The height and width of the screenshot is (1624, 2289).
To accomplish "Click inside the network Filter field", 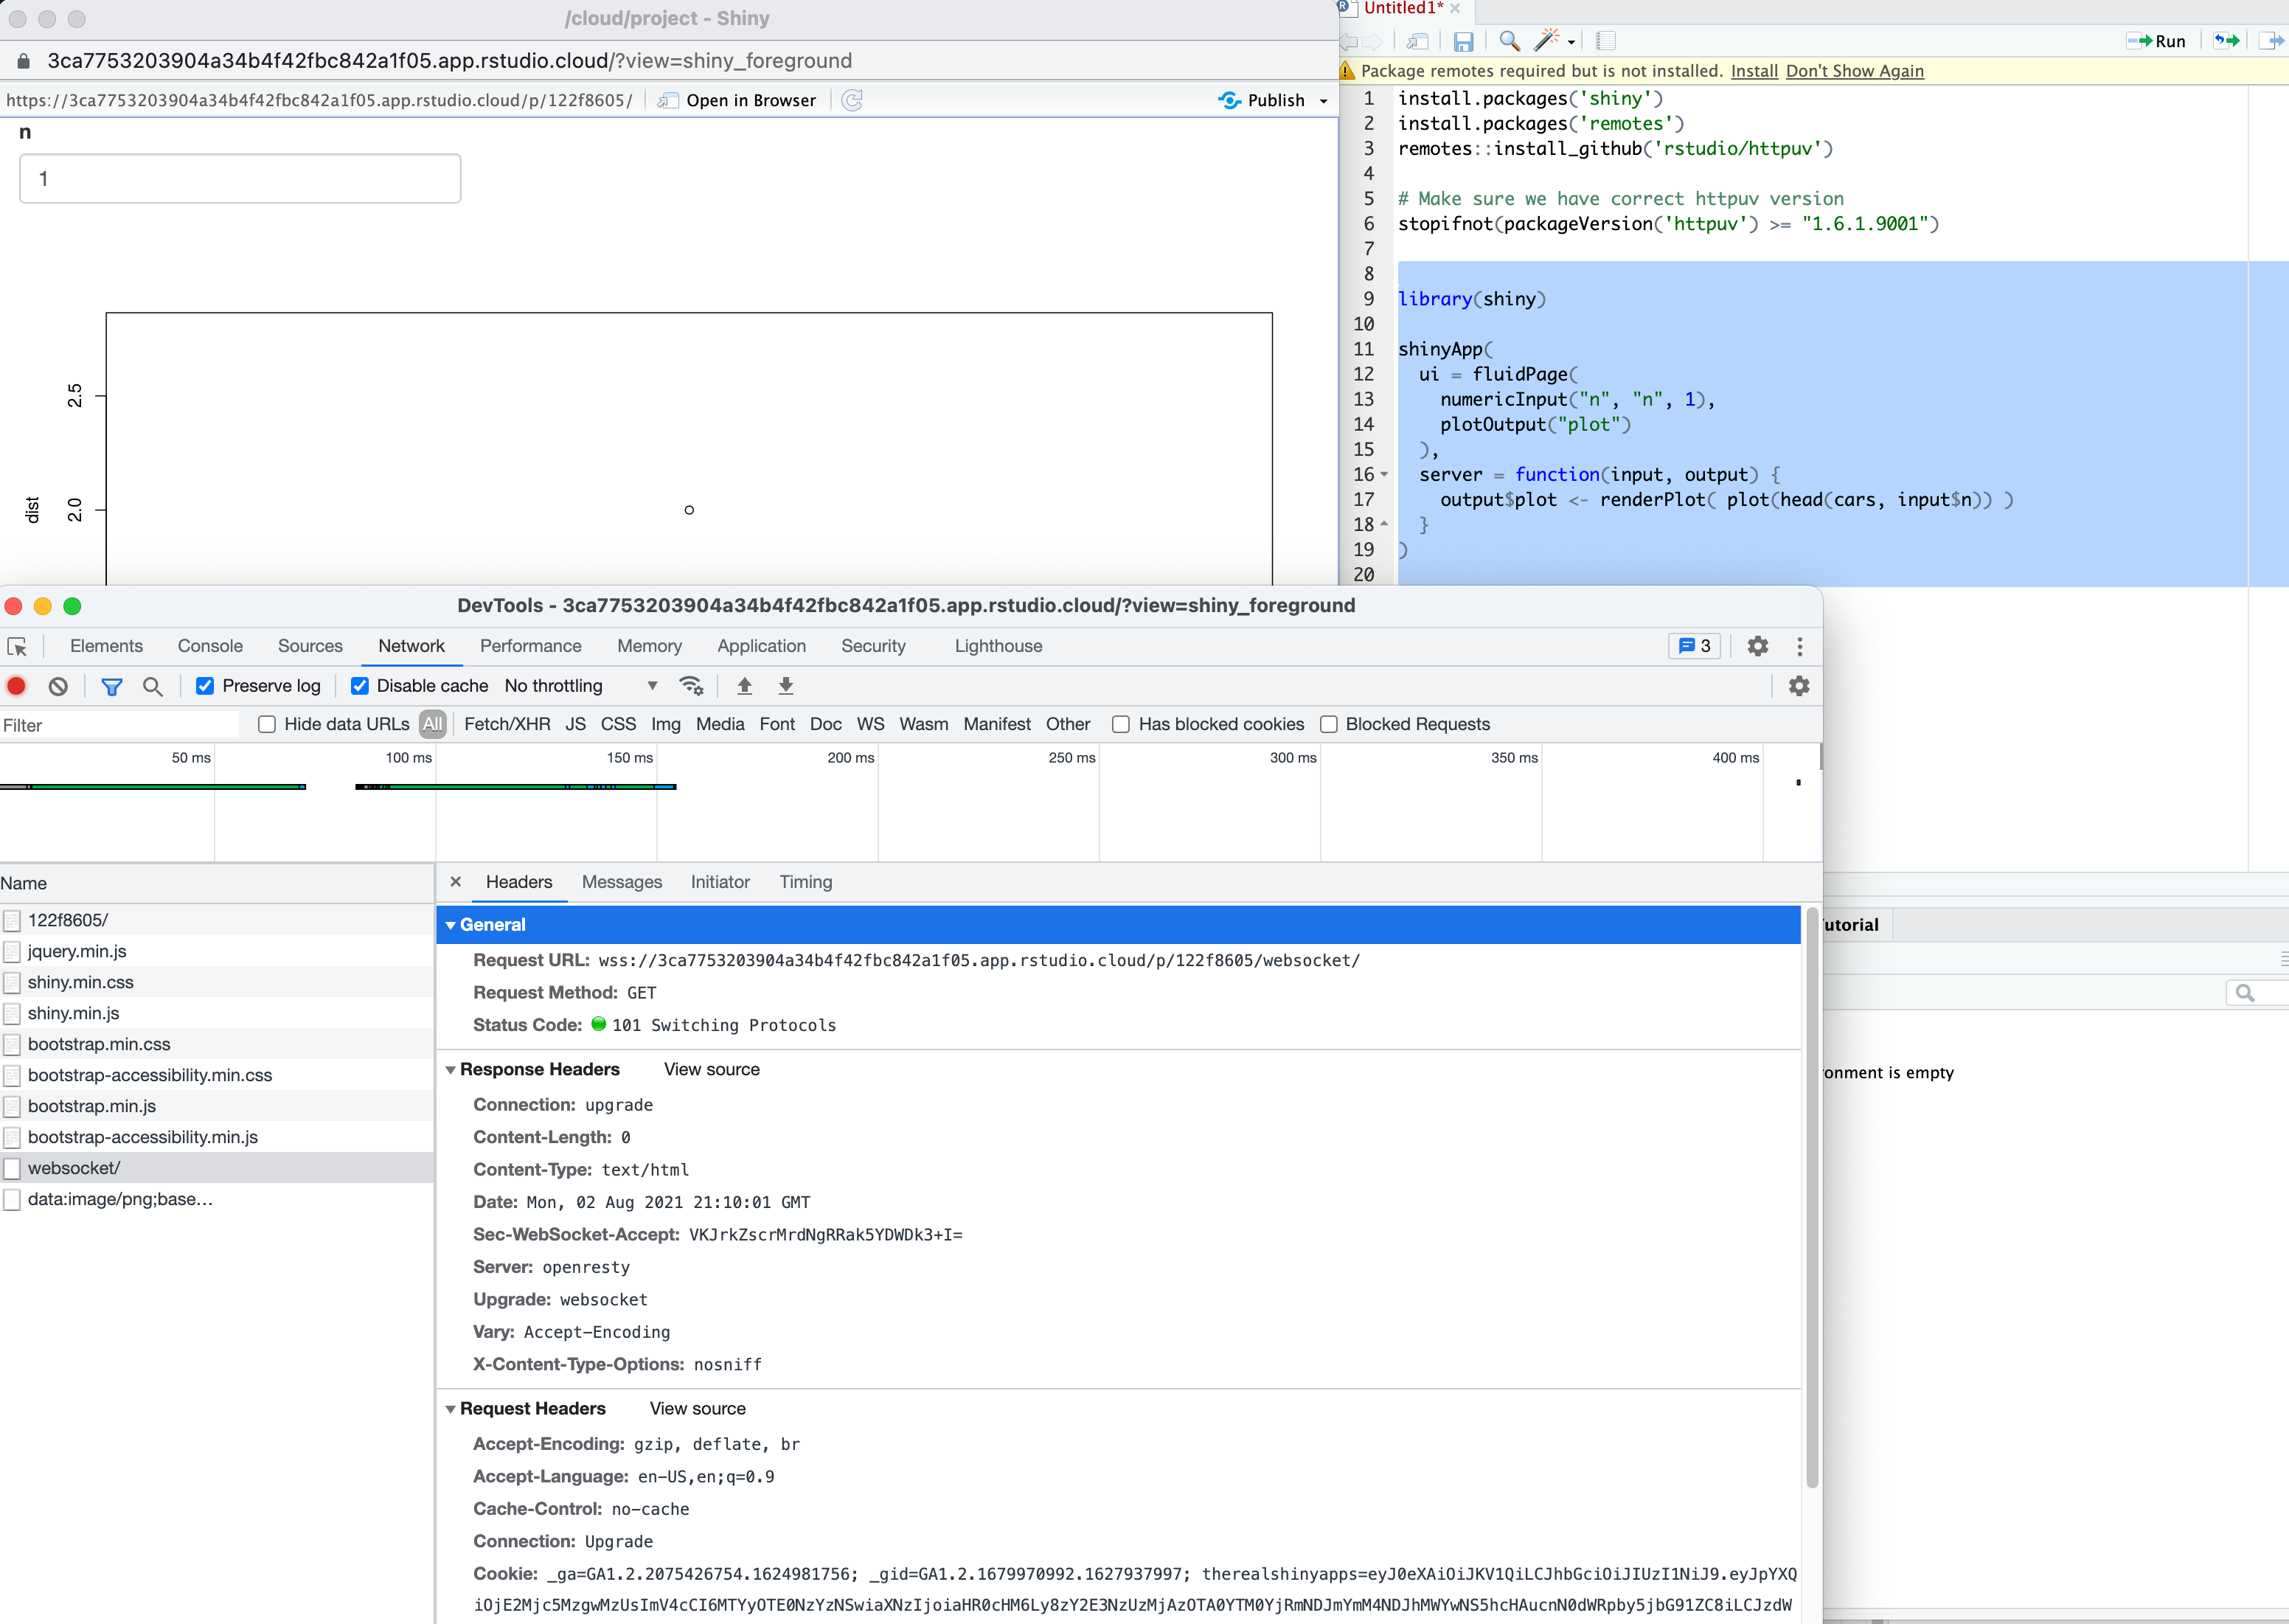I will [x=120, y=725].
